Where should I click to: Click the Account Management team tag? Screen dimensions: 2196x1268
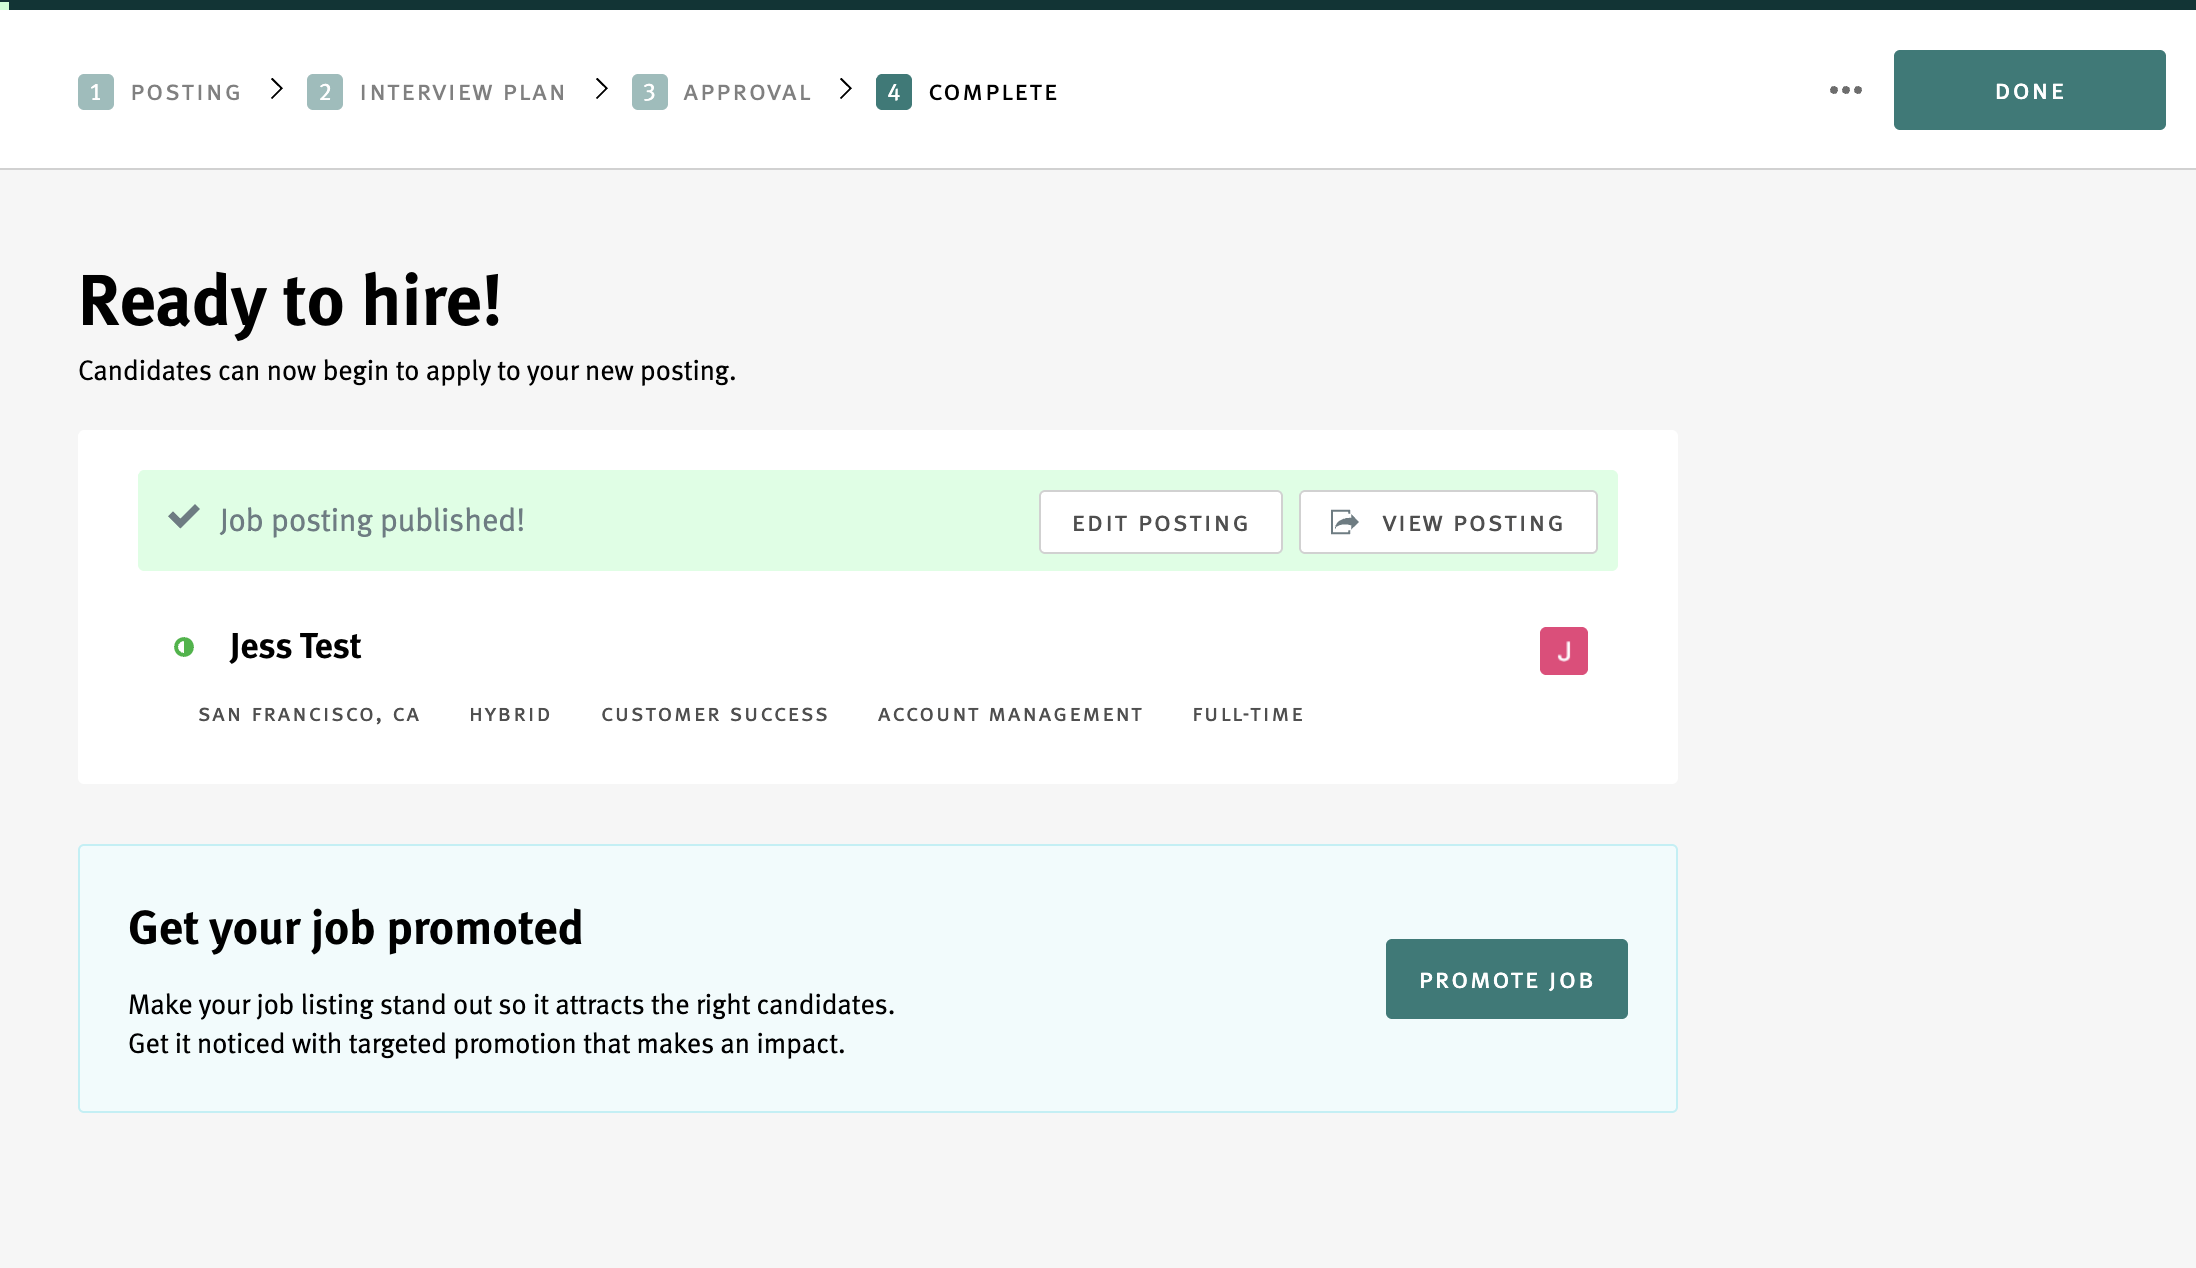click(x=1010, y=715)
